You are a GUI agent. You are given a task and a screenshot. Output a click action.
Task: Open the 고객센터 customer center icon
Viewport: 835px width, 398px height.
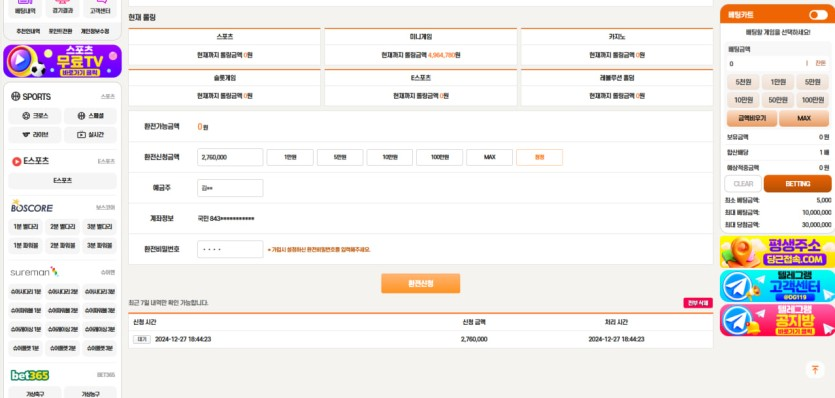click(100, 8)
